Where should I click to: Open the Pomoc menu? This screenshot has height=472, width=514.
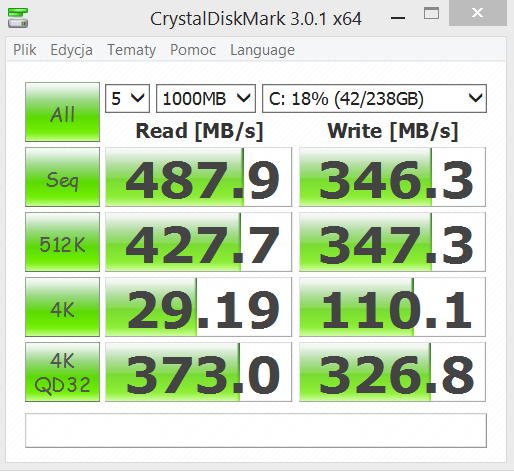tap(193, 50)
